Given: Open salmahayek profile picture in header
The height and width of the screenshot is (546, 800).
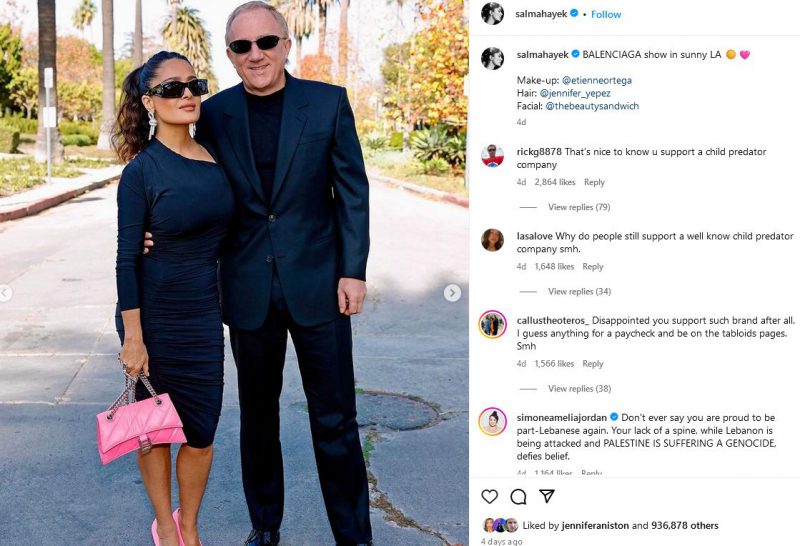Looking at the screenshot, I should tap(492, 14).
